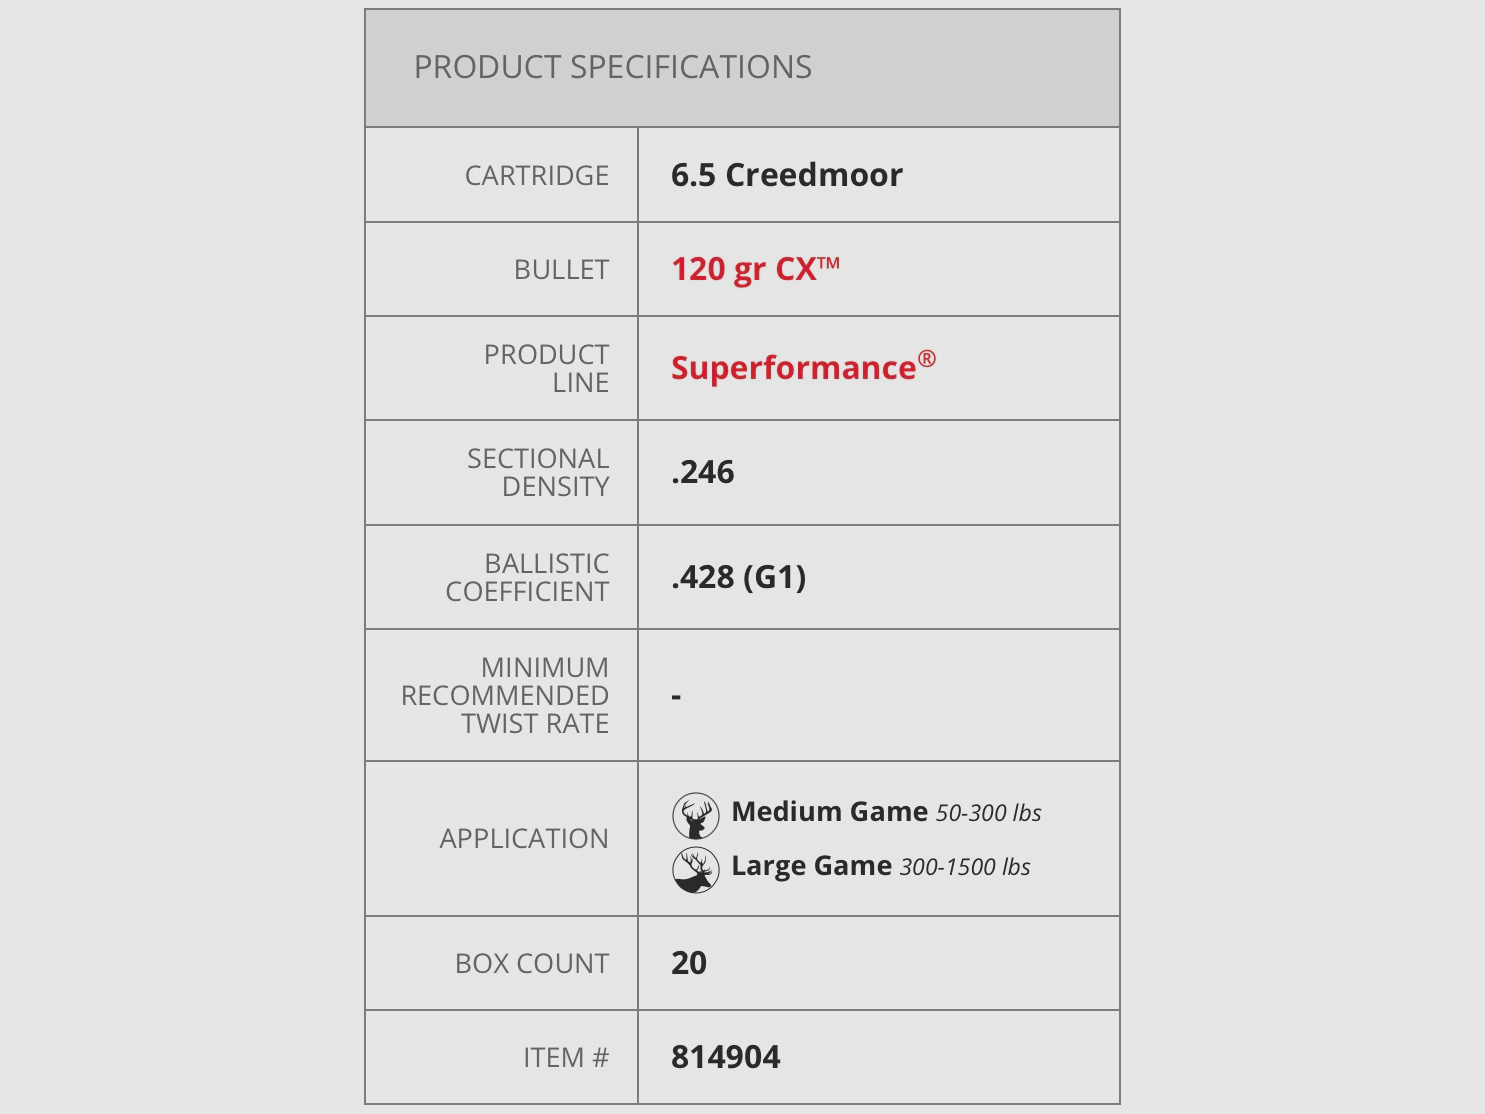The height and width of the screenshot is (1114, 1485).
Task: Click the Product Specifications header
Action: pos(612,68)
